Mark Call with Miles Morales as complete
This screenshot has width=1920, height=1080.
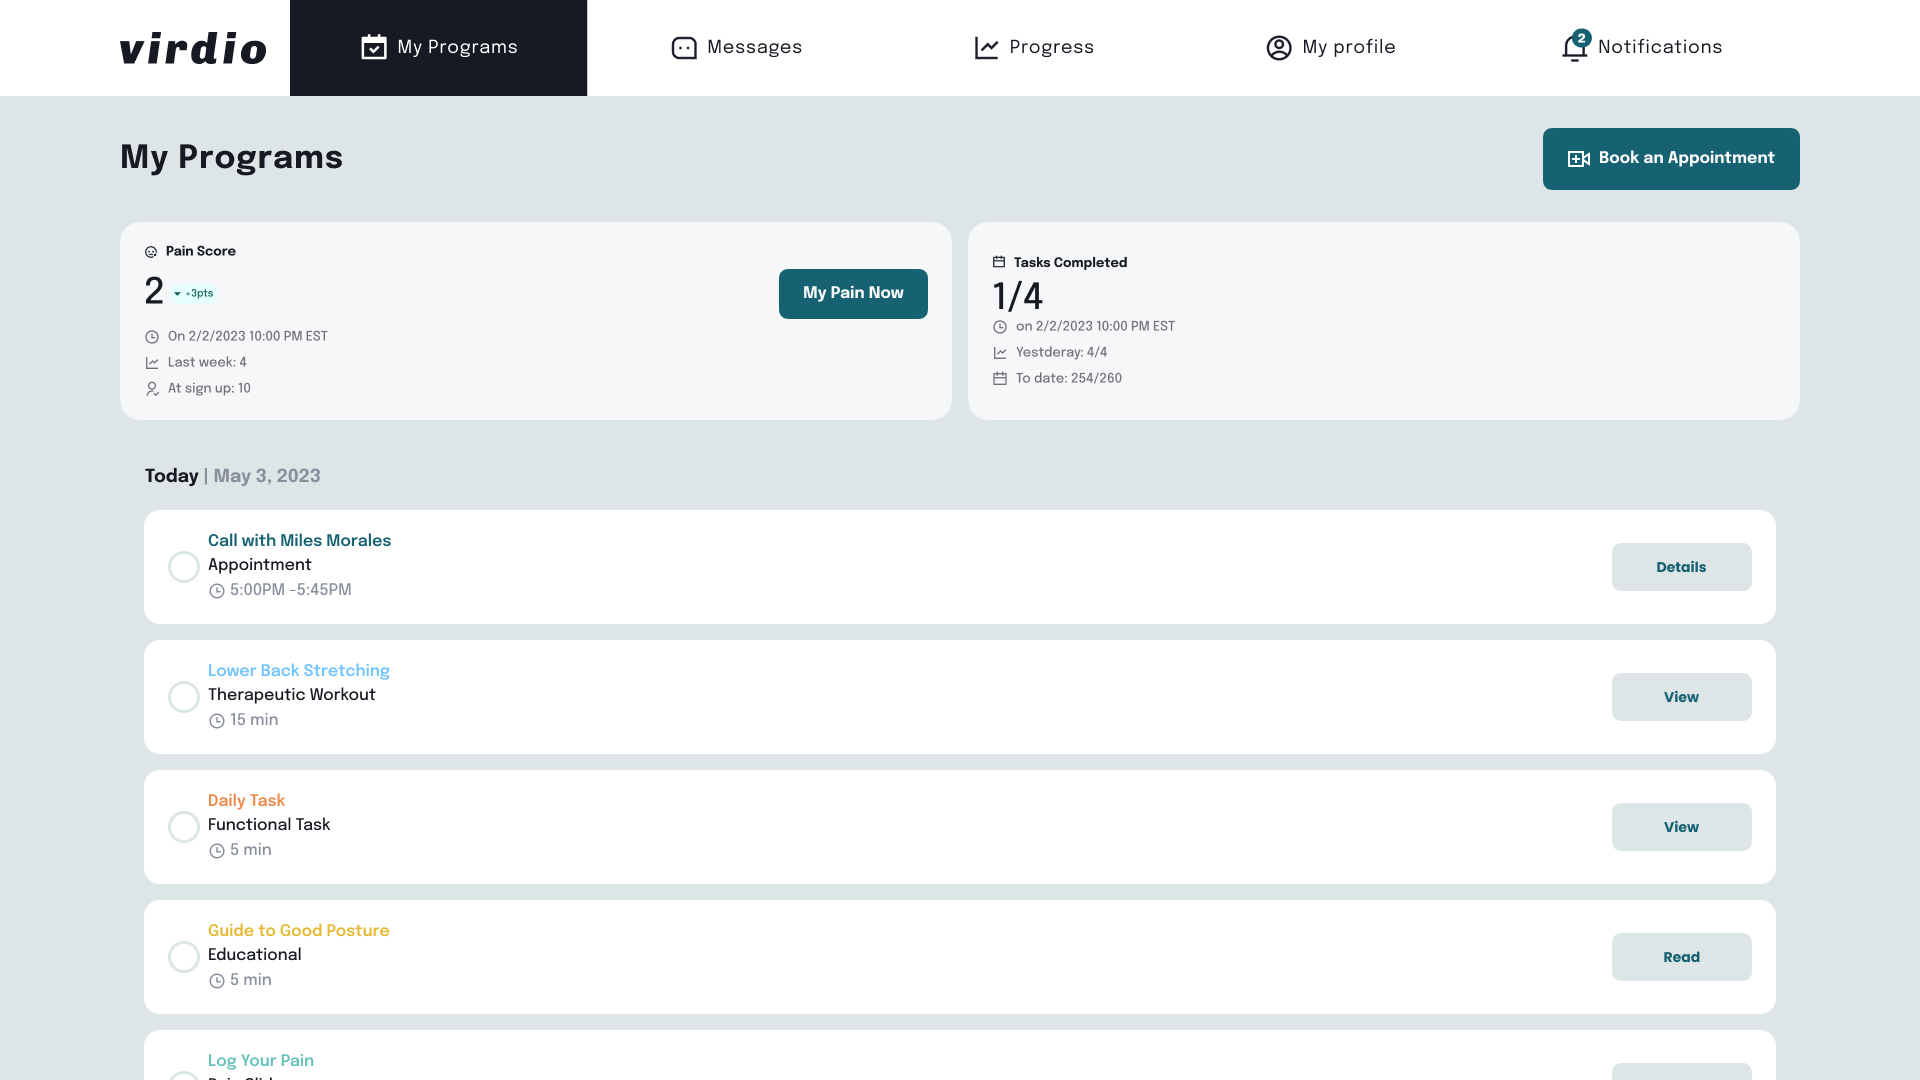click(x=183, y=567)
